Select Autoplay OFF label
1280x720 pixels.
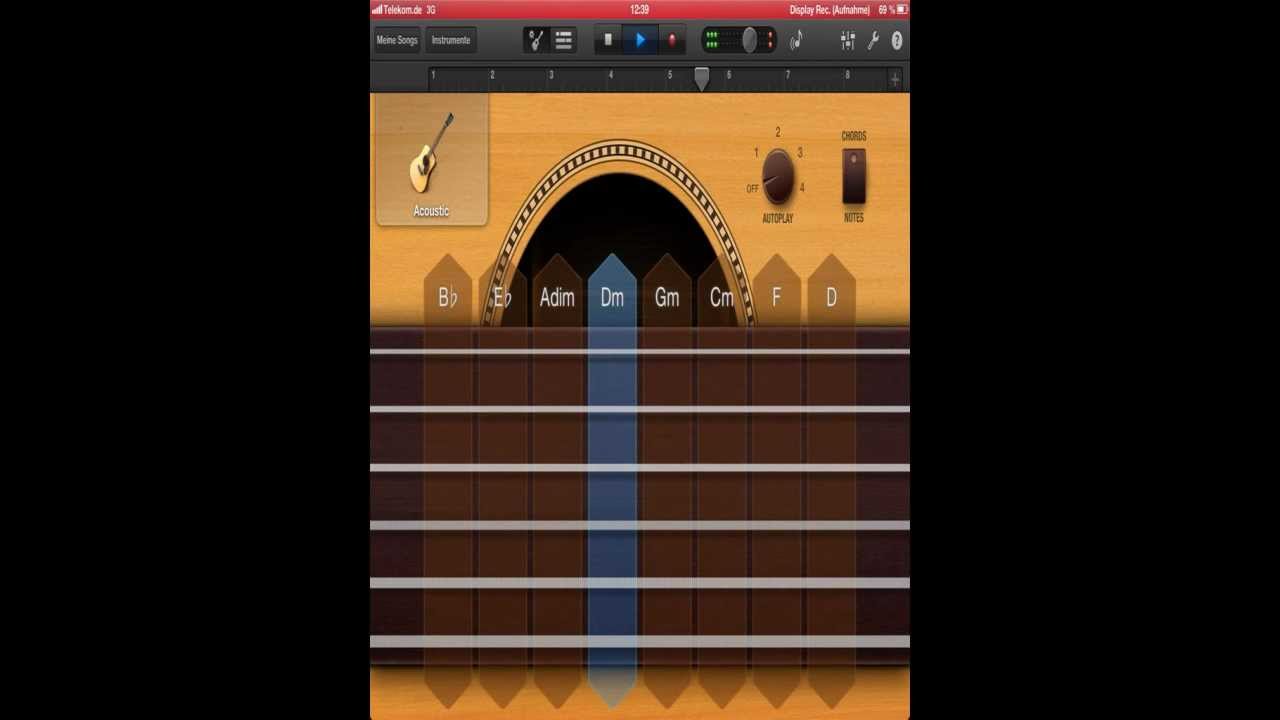pyautogui.click(x=752, y=188)
